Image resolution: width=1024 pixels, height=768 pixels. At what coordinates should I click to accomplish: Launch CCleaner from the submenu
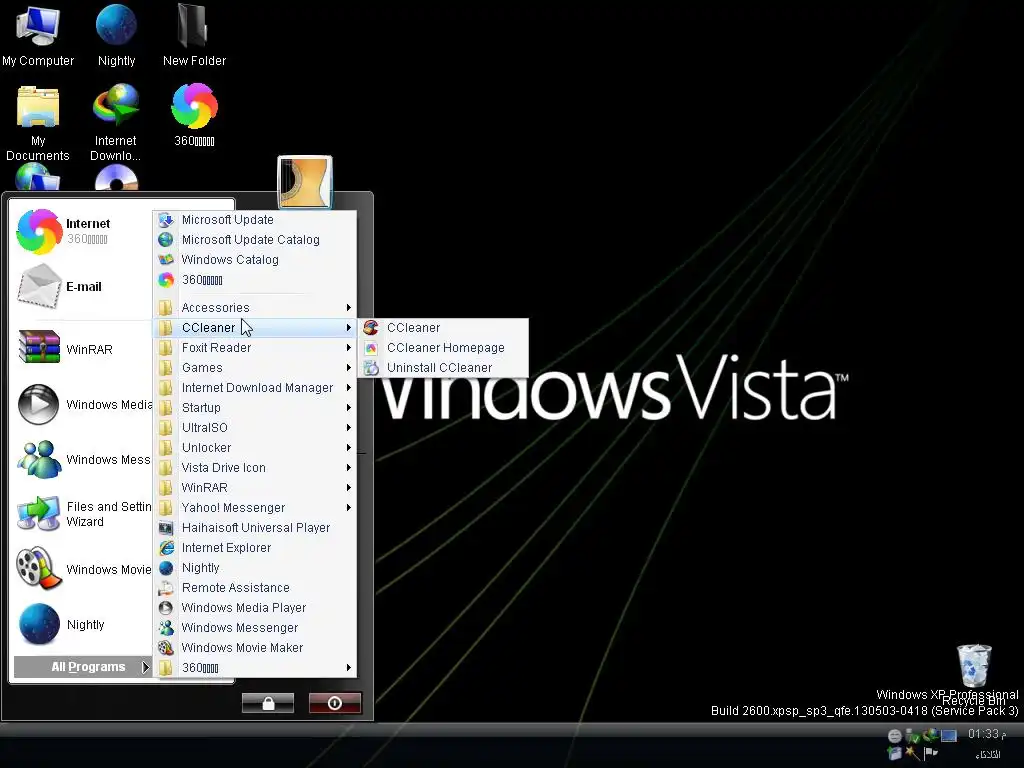point(444,328)
